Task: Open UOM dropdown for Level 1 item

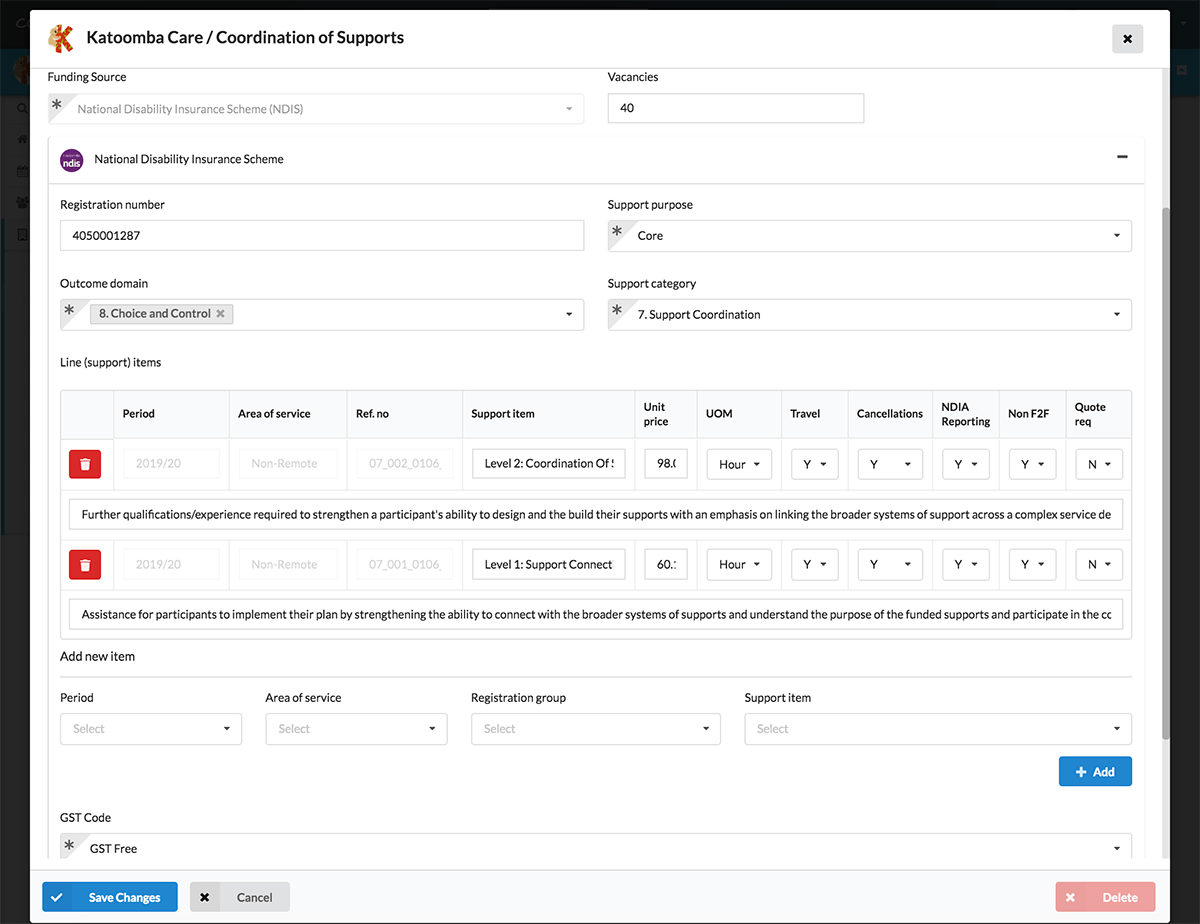Action: [739, 565]
